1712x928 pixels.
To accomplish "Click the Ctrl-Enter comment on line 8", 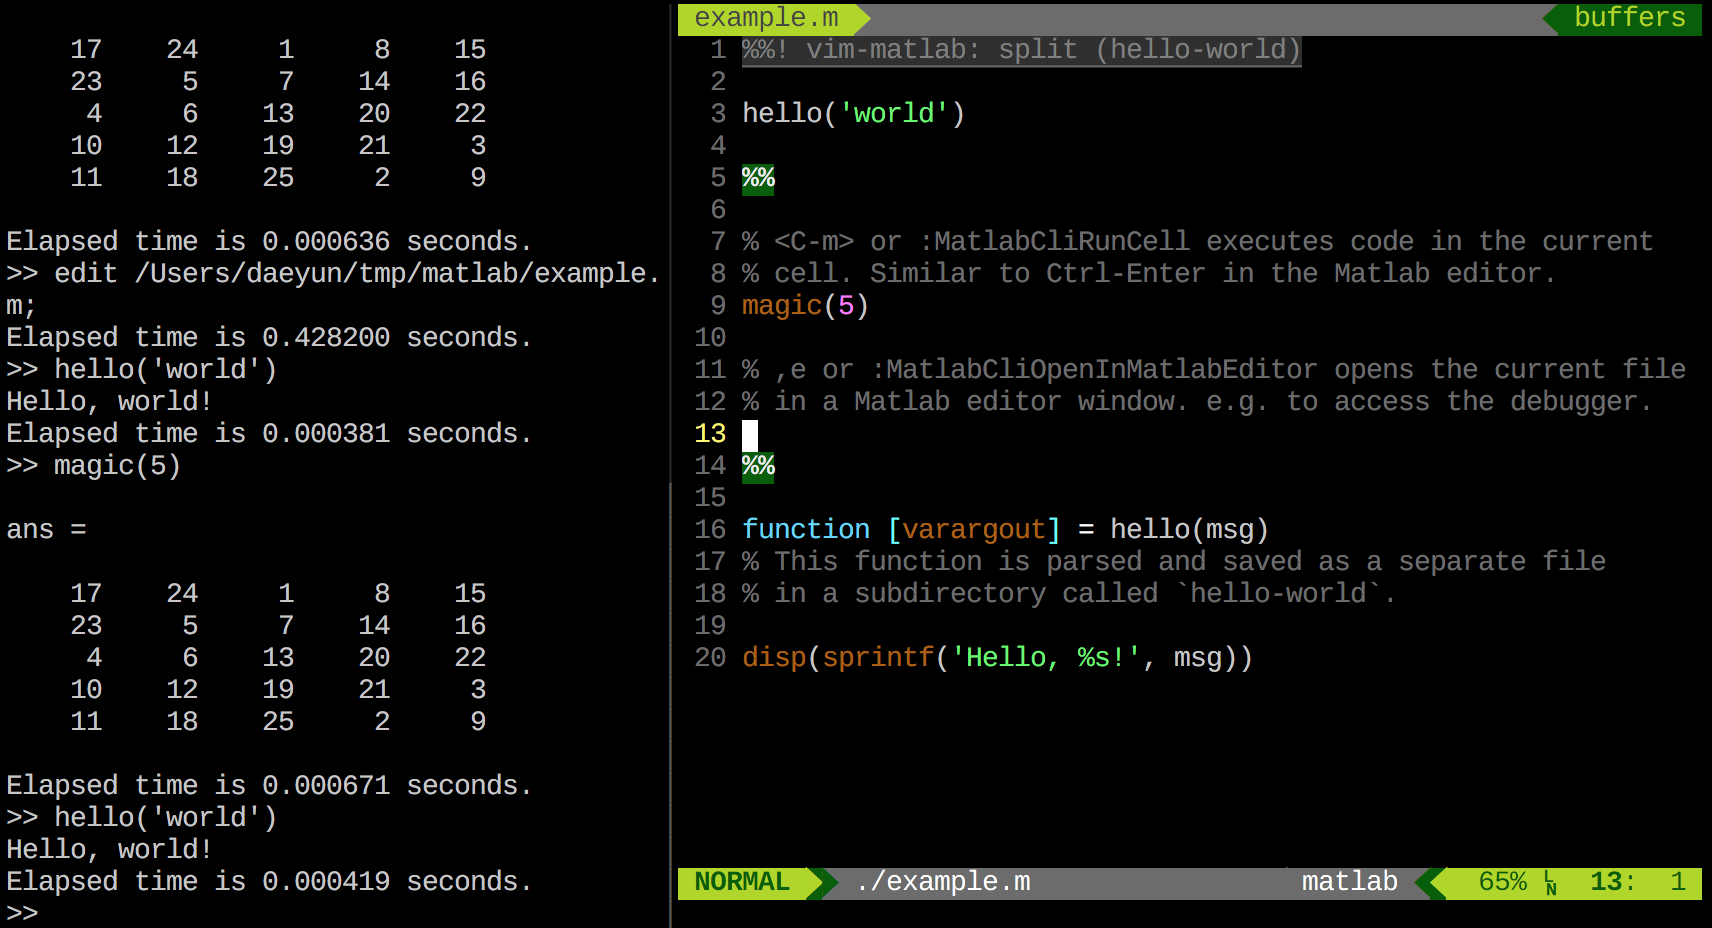I will (x=1149, y=274).
